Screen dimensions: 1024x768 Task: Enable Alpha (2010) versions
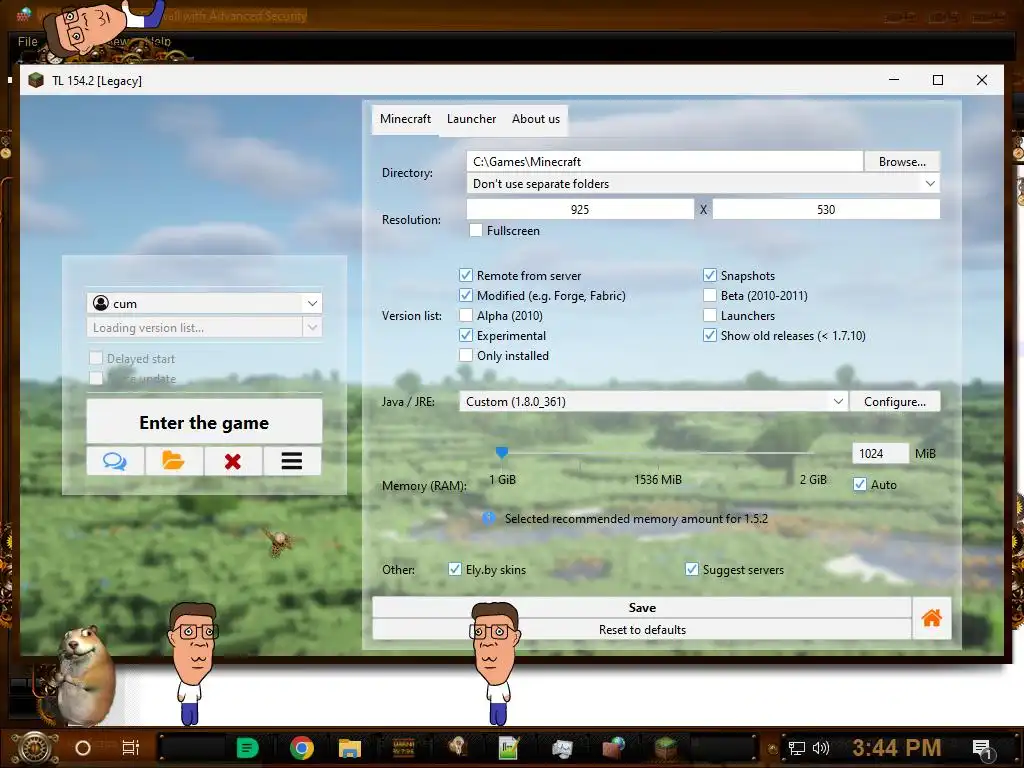[x=466, y=315]
